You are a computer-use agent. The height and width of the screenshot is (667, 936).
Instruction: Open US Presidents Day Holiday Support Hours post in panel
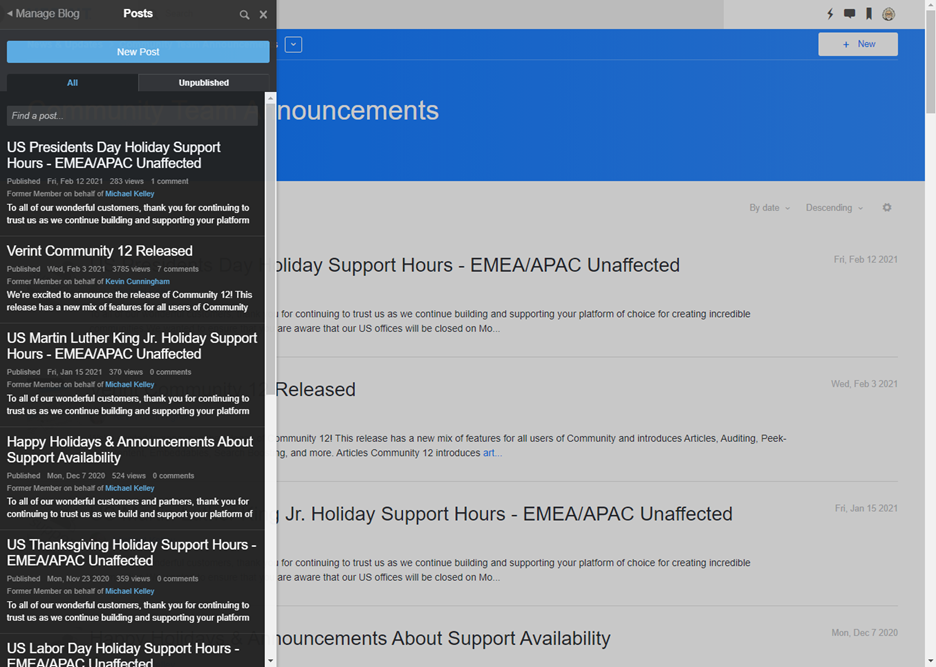click(113, 155)
